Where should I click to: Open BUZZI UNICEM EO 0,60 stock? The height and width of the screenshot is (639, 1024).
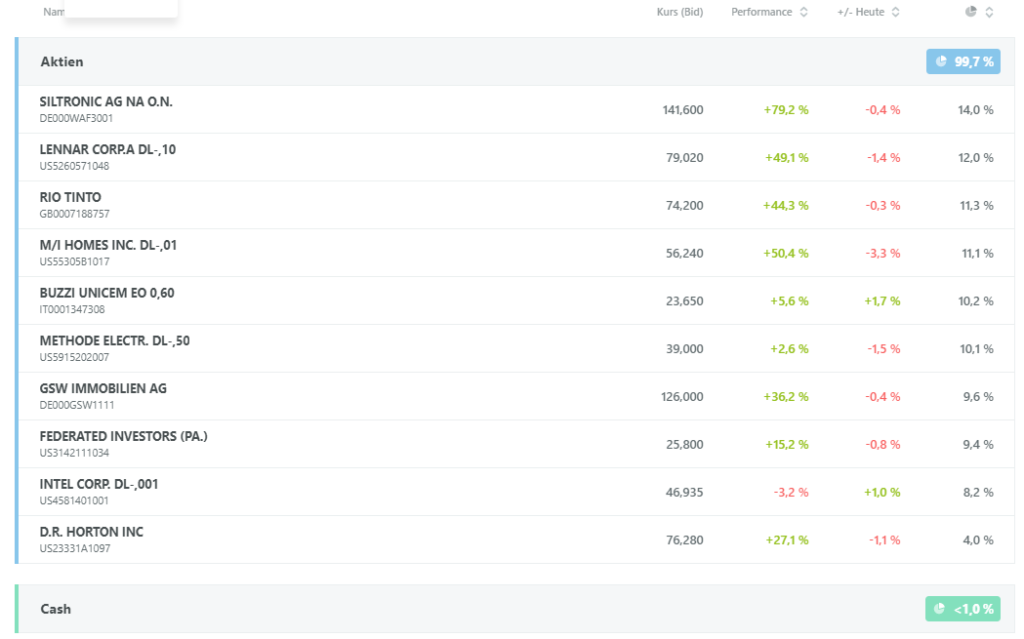[x=107, y=293]
